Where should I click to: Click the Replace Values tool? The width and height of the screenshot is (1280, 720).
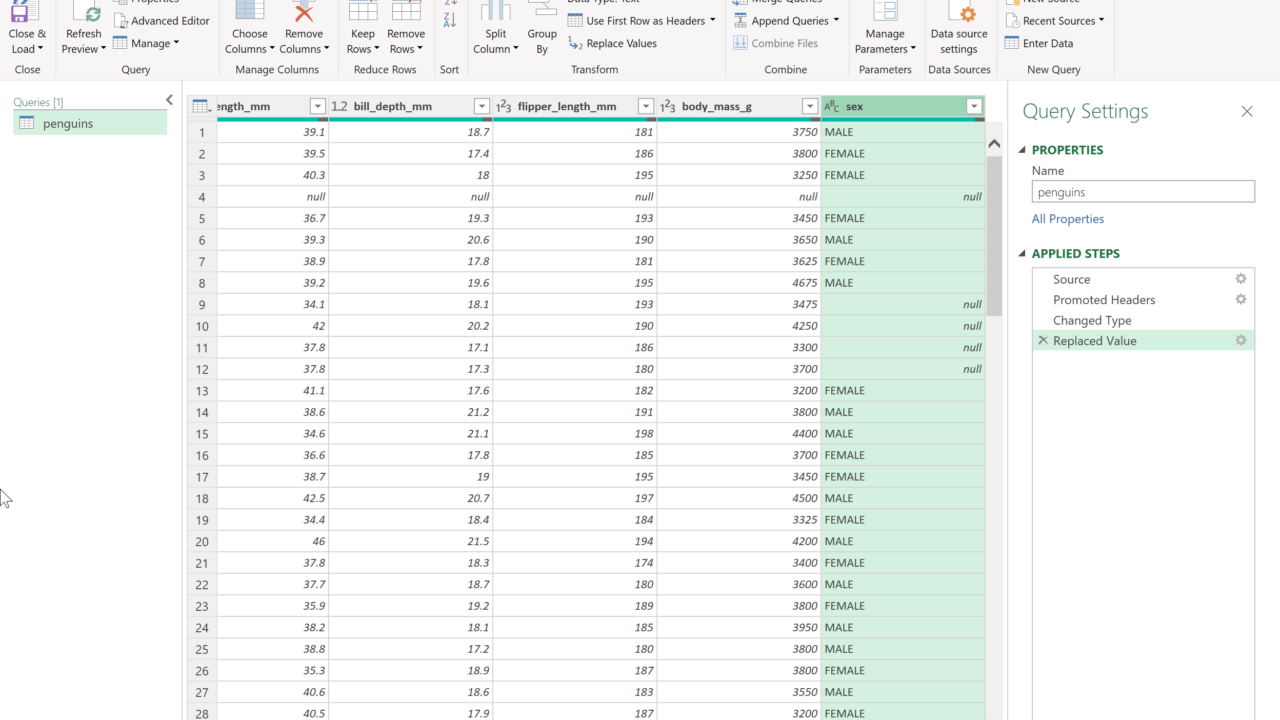click(612, 44)
